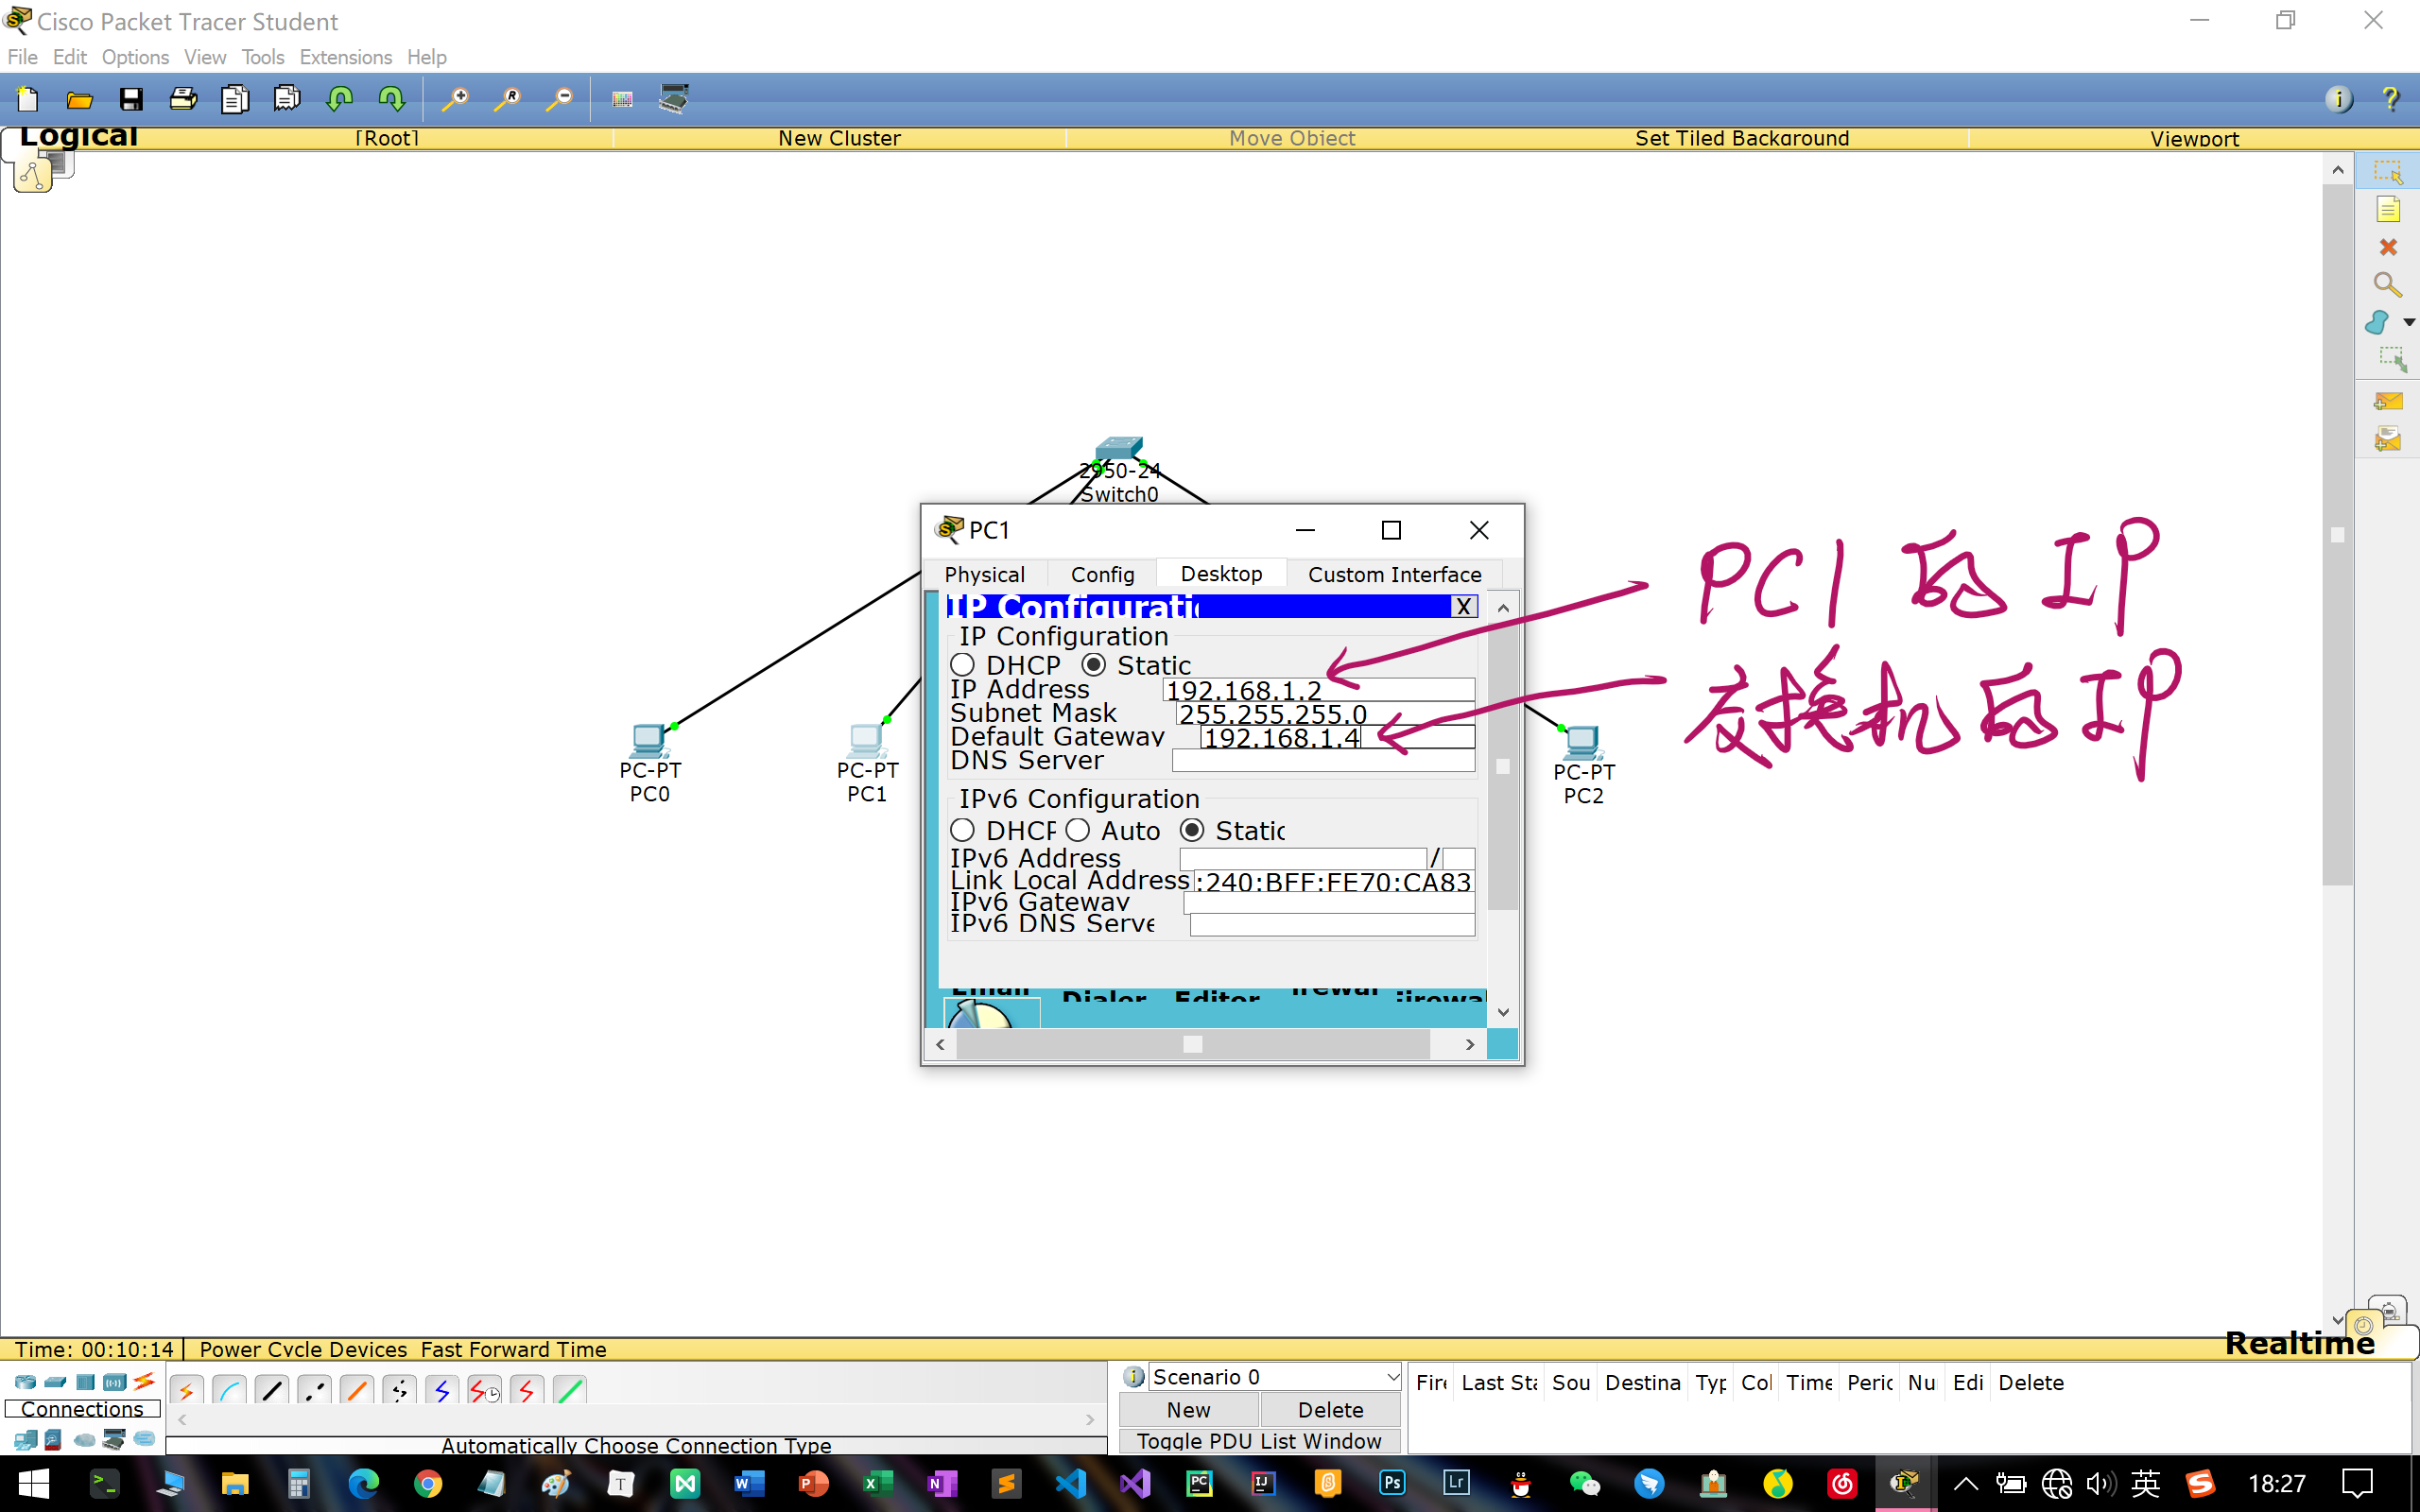Choose the Add Simple PDU envelope tool
2420x1512 pixels.
pyautogui.click(x=2388, y=401)
